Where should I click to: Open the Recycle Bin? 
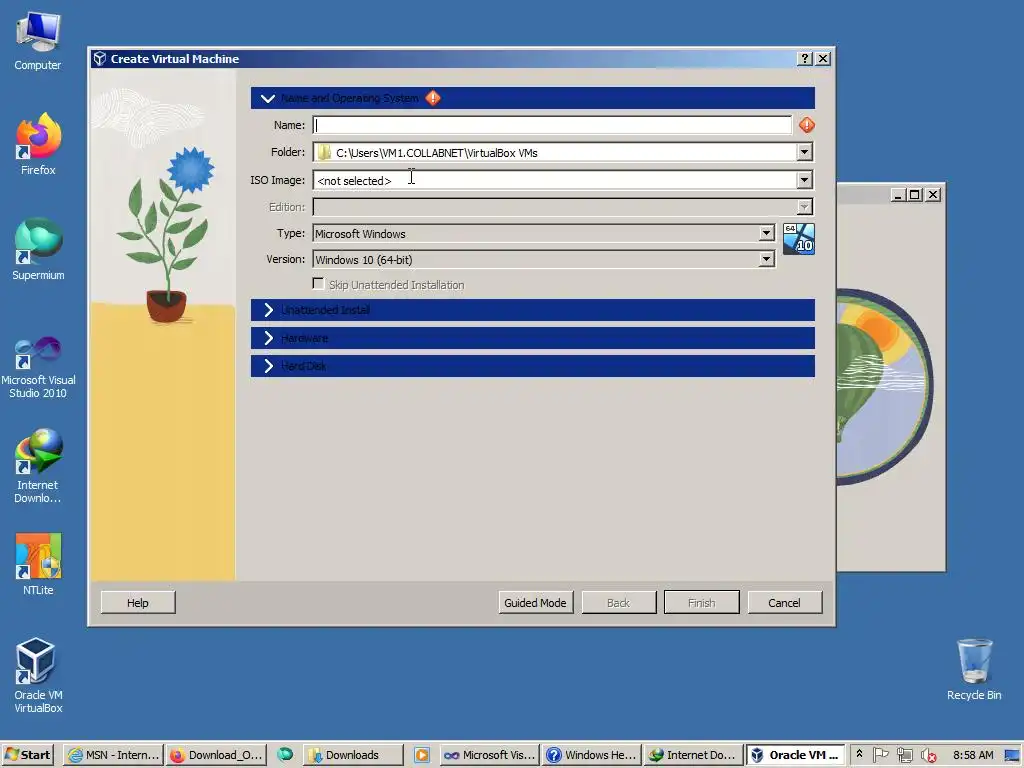coord(974,669)
